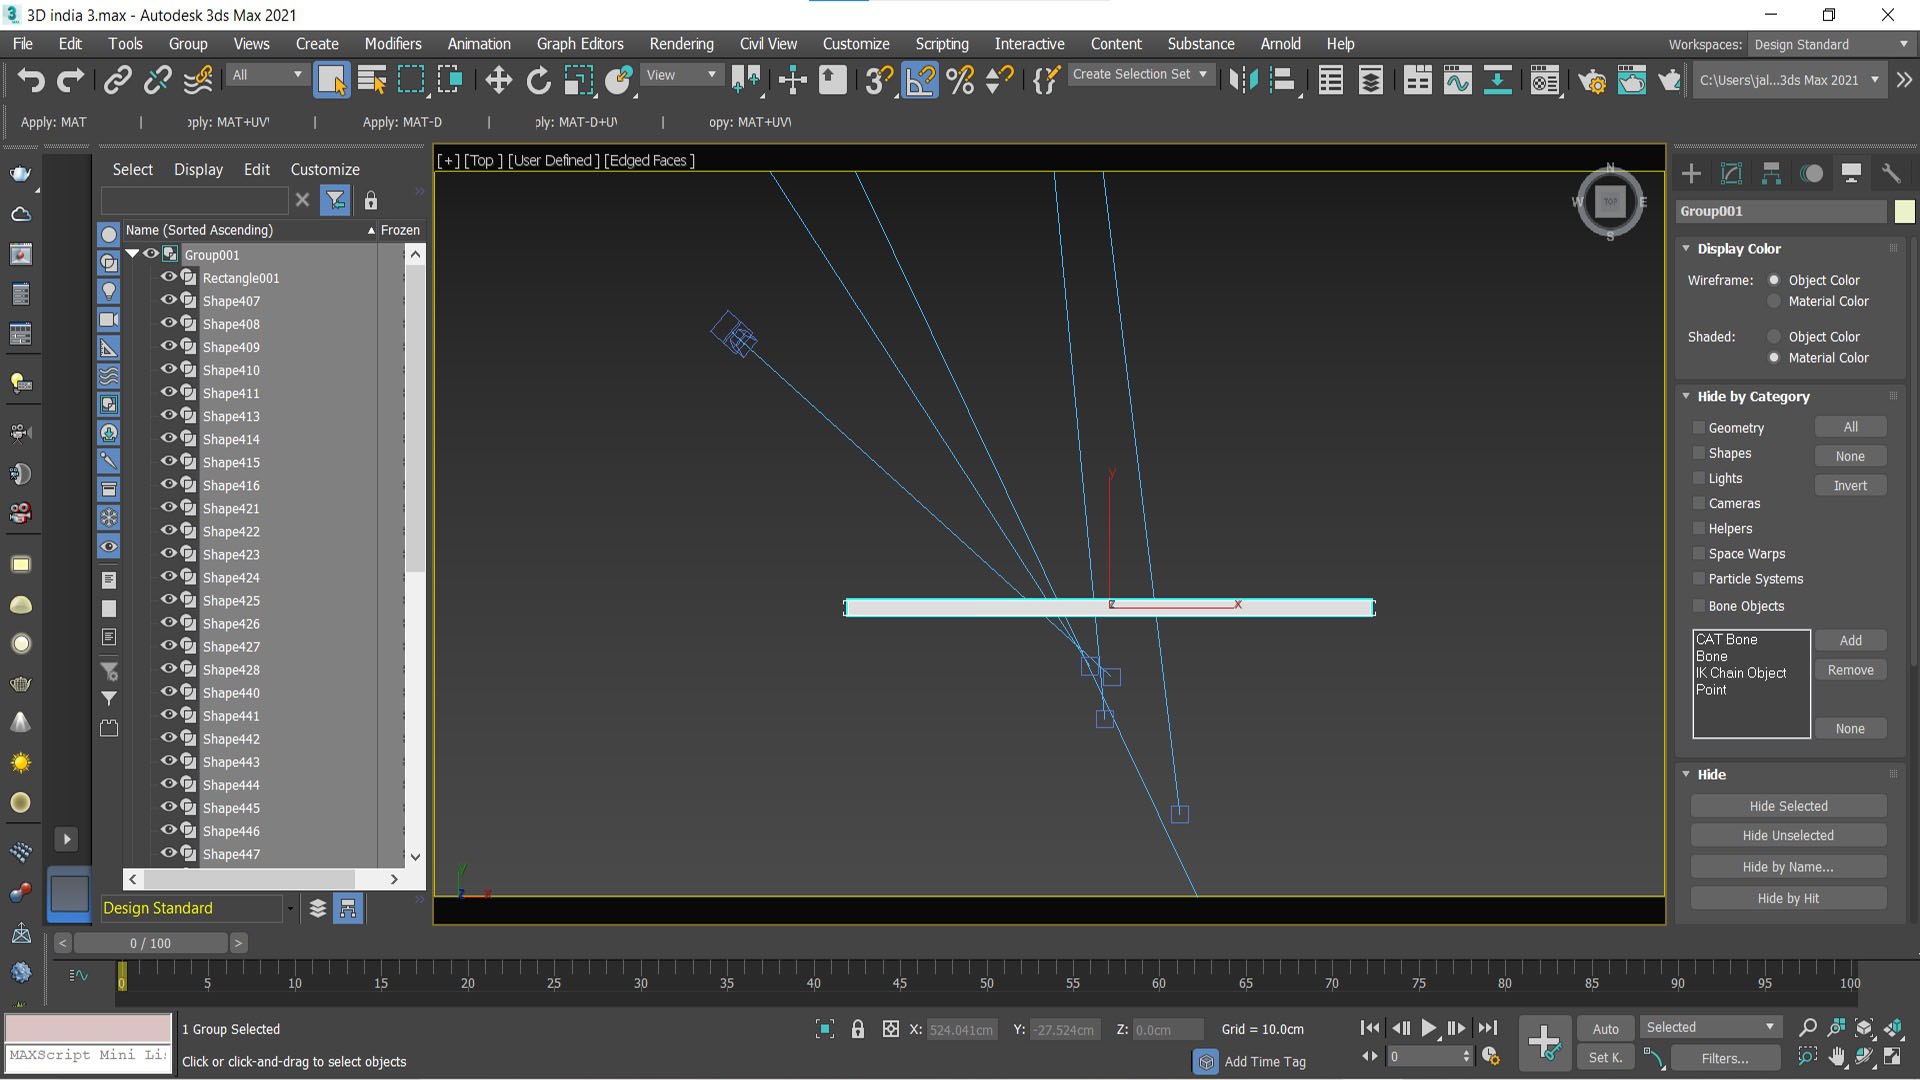This screenshot has height=1080, width=1920.
Task: Open the Rendering menu
Action: click(681, 44)
